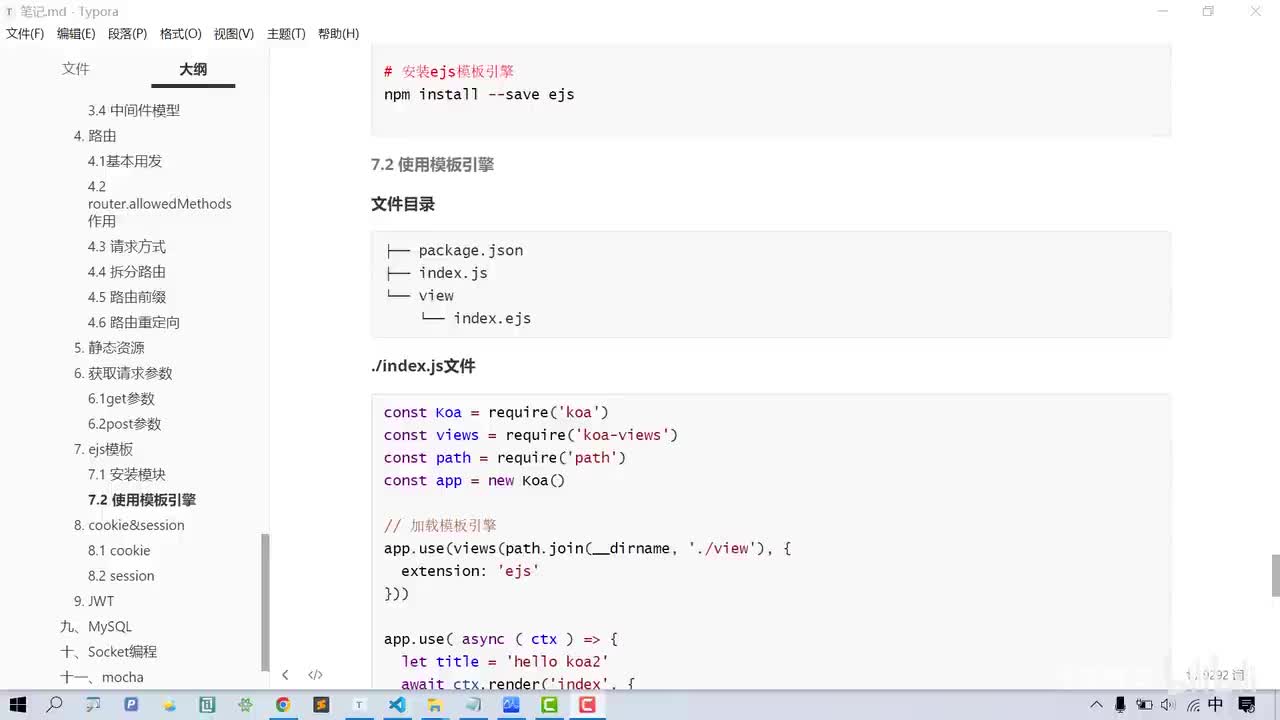This screenshot has width=1280, height=720.
Task: Open the 编辑(E) menu
Action: pyautogui.click(x=76, y=34)
